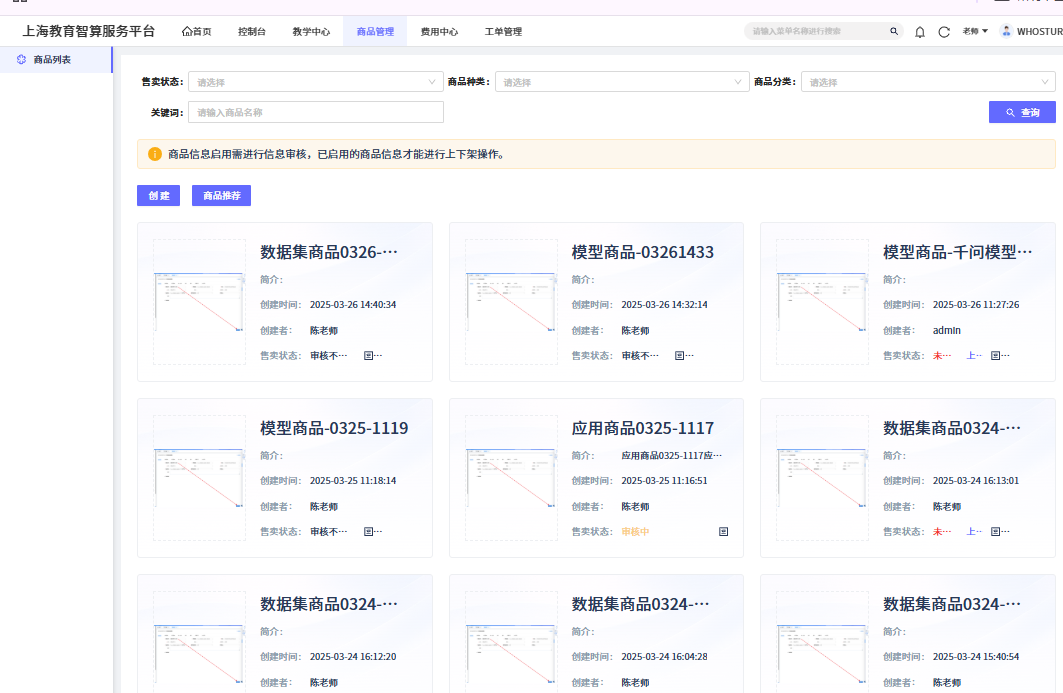
Task: Click detail icon on 应用商品0325-1117 card
Action: 724,532
